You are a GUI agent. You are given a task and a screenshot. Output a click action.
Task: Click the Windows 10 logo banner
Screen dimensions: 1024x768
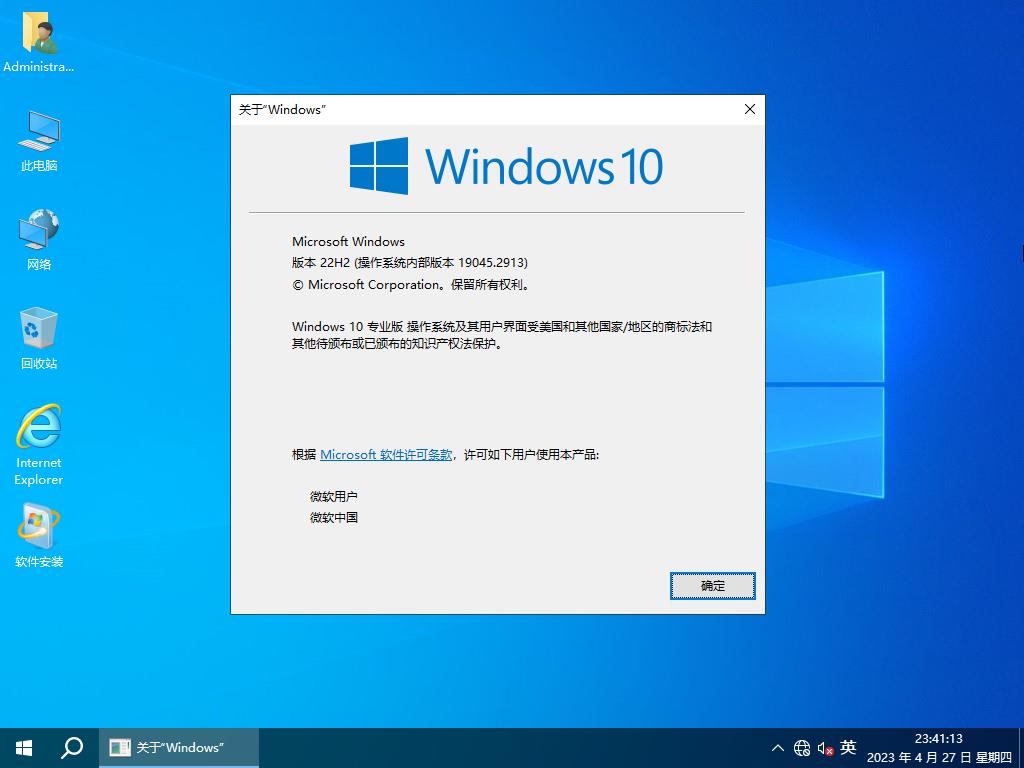point(506,166)
